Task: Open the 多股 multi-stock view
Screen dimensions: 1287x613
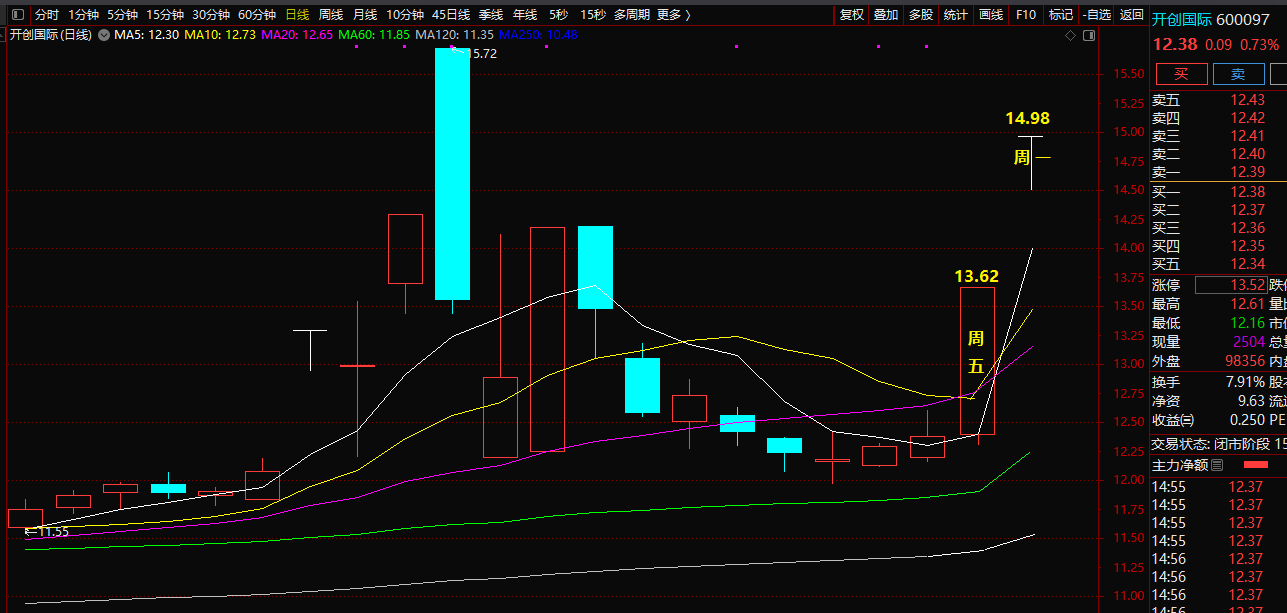Action: (921, 15)
